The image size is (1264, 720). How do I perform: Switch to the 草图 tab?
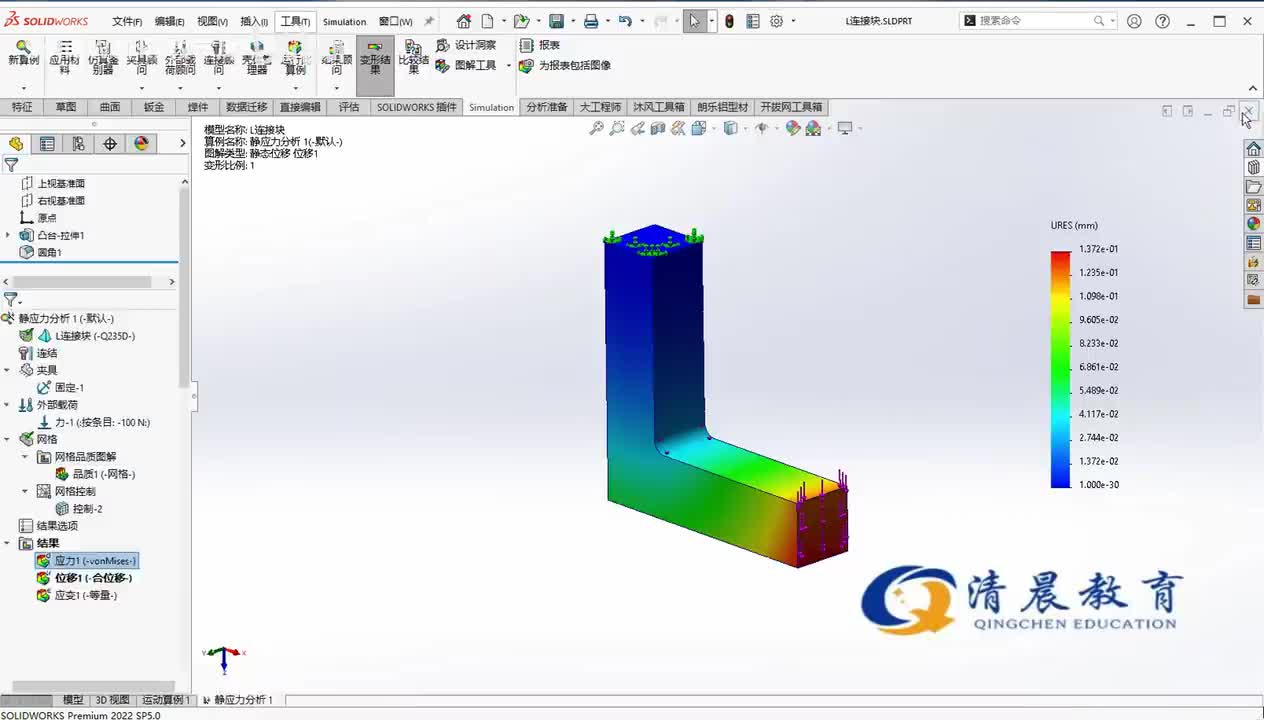66,107
